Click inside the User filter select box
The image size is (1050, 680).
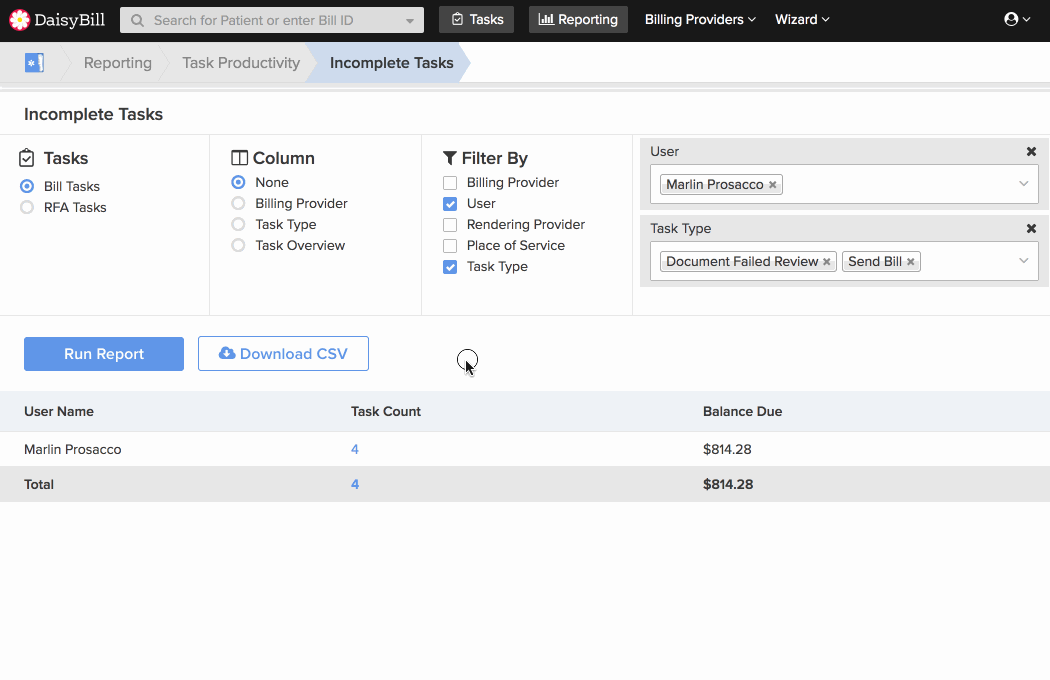(x=844, y=184)
